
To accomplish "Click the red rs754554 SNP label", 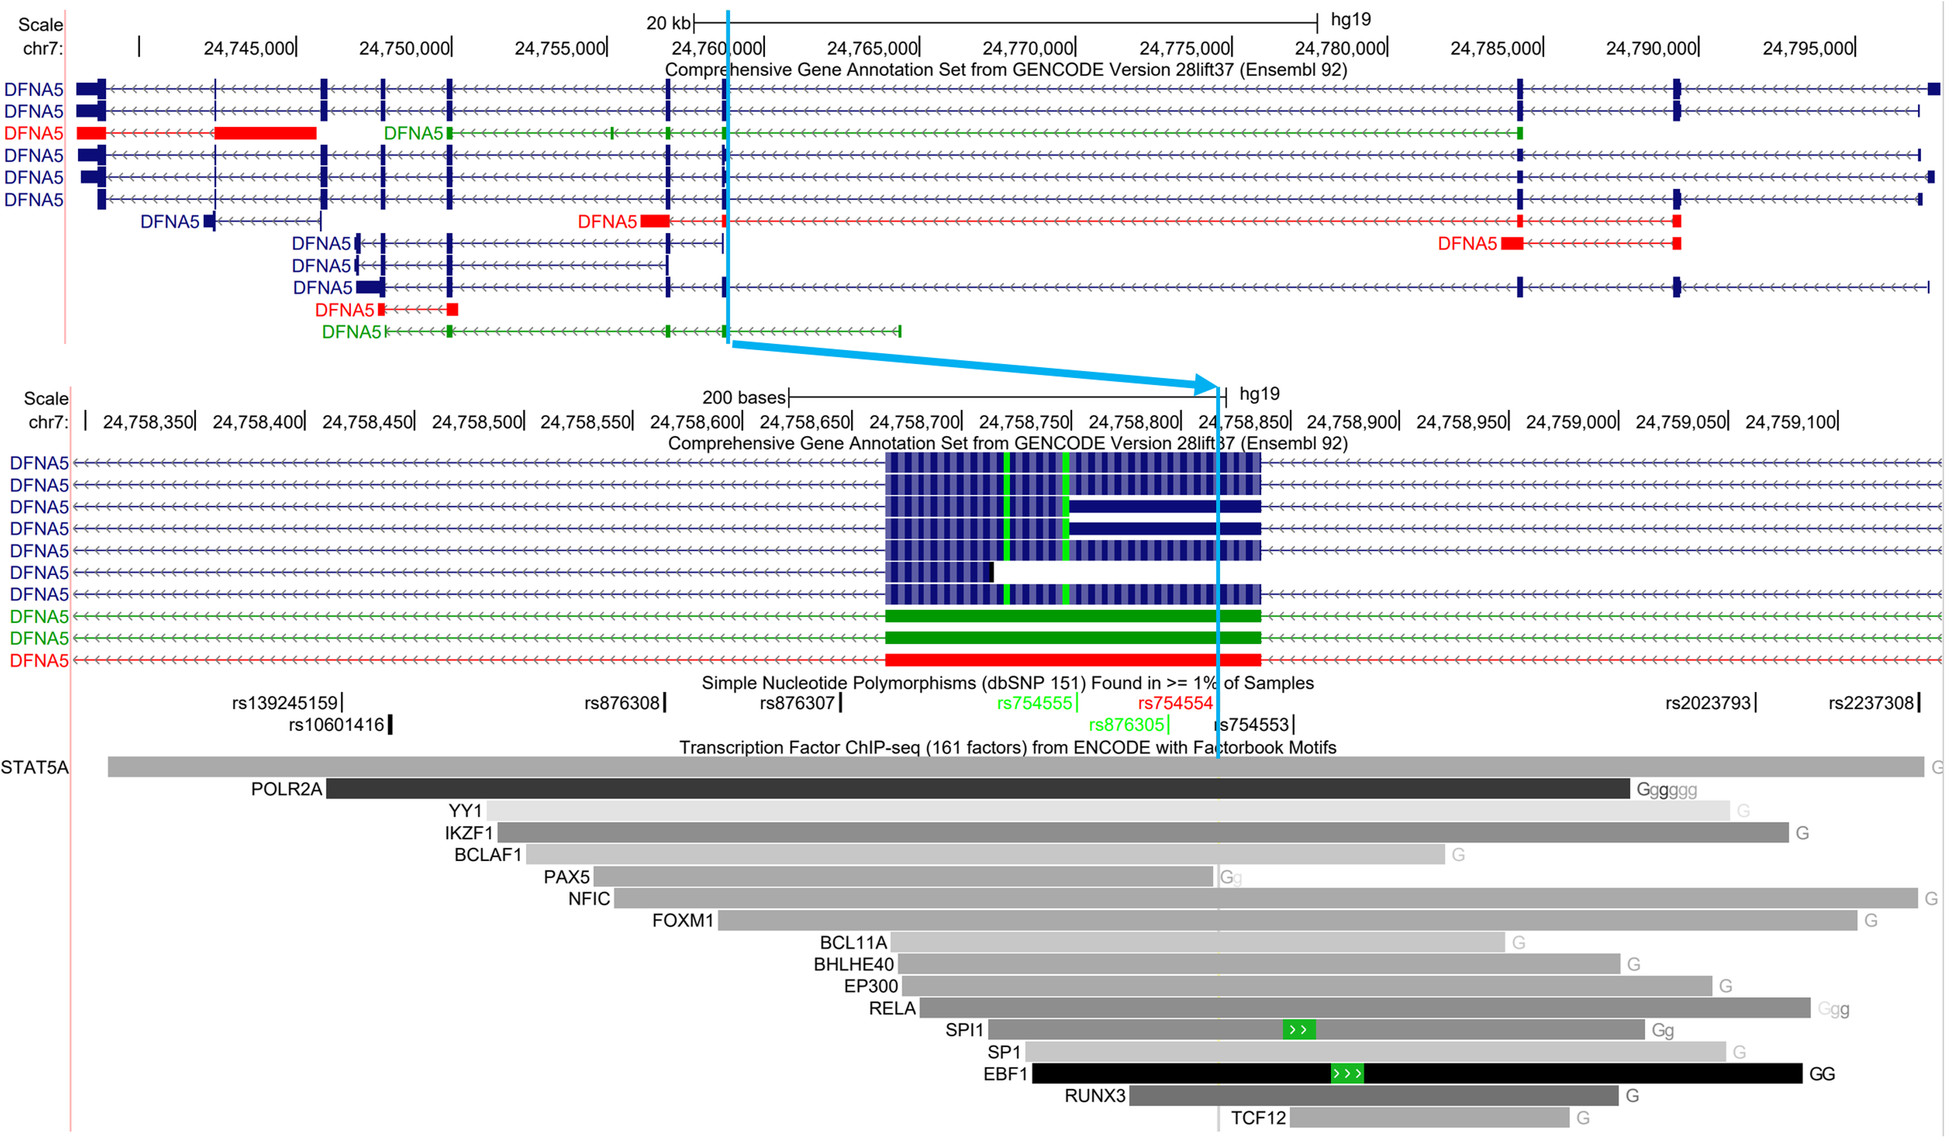I will (x=1175, y=703).
